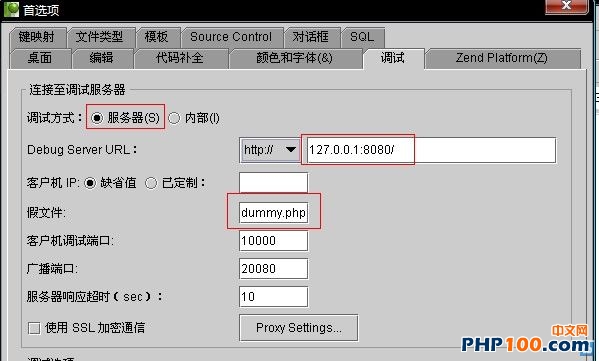
Task: Edit the 客户机调试端口 field with 10000
Action: pos(273,241)
